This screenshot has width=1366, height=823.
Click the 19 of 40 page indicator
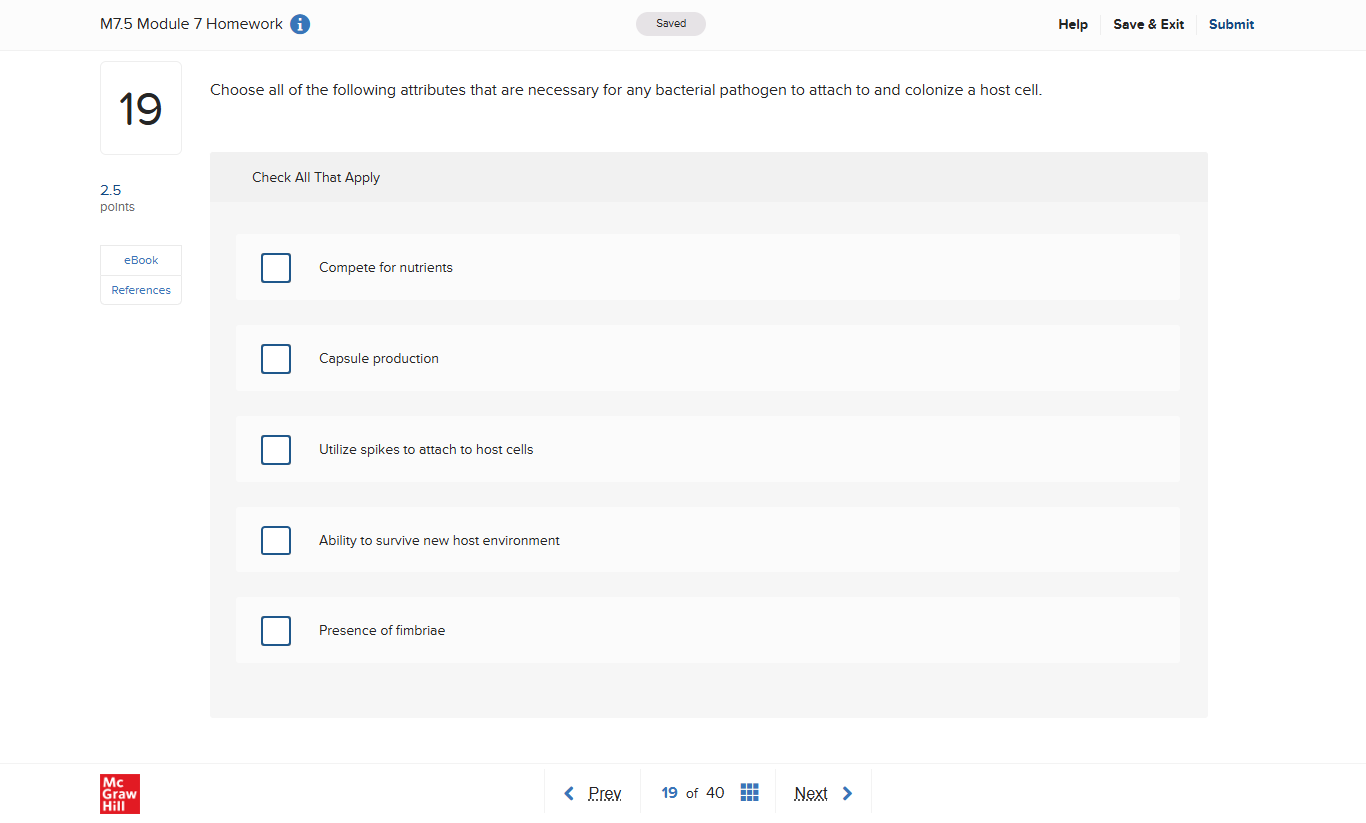pos(691,792)
